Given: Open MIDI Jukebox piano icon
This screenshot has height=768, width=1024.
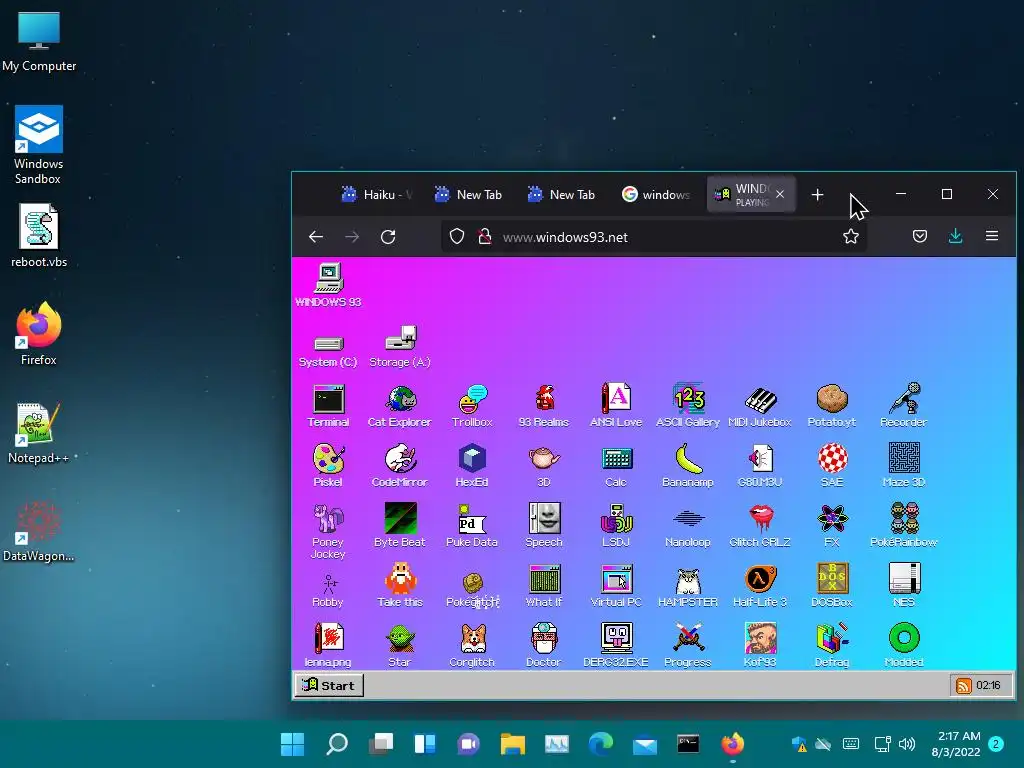Looking at the screenshot, I should point(760,406).
